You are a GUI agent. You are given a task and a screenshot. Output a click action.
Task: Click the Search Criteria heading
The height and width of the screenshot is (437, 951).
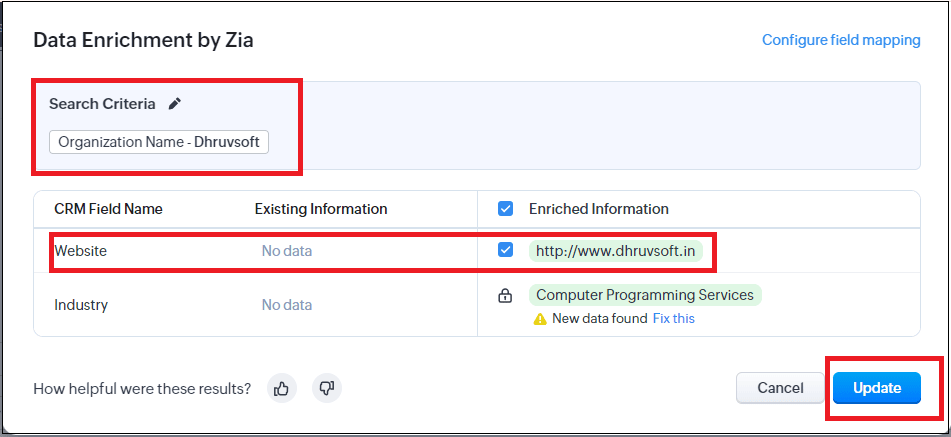(102, 104)
